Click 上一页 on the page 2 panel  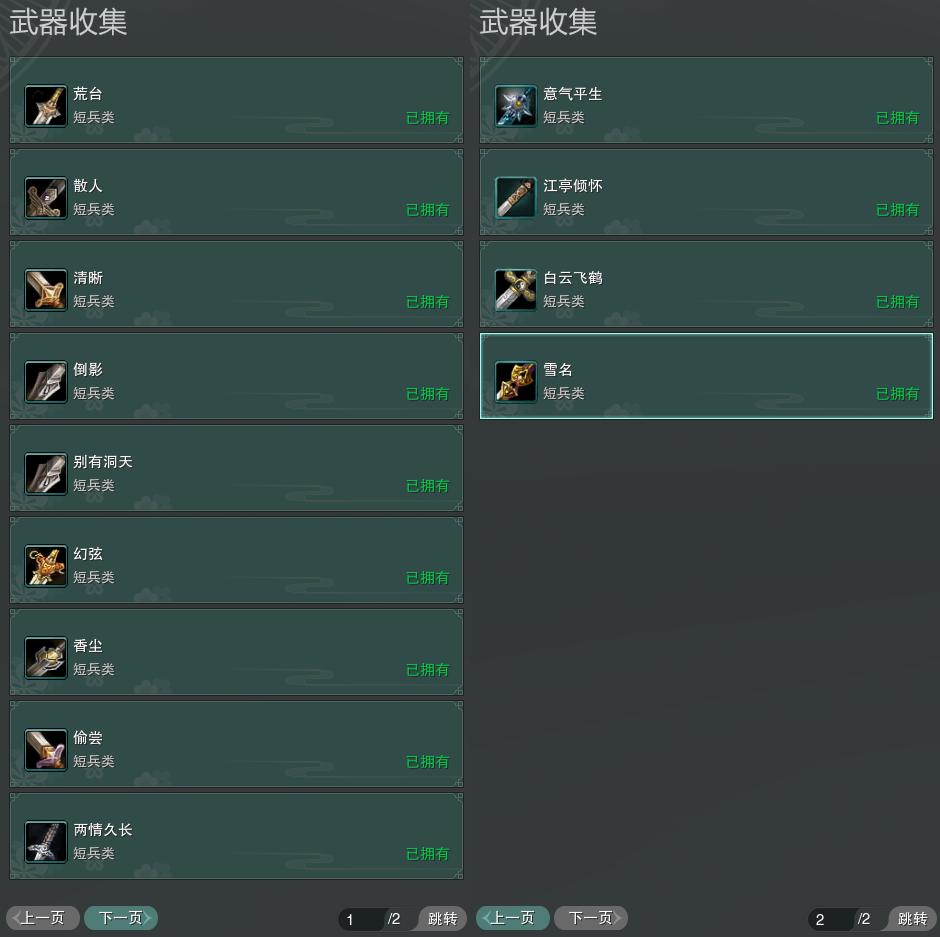[x=513, y=918]
